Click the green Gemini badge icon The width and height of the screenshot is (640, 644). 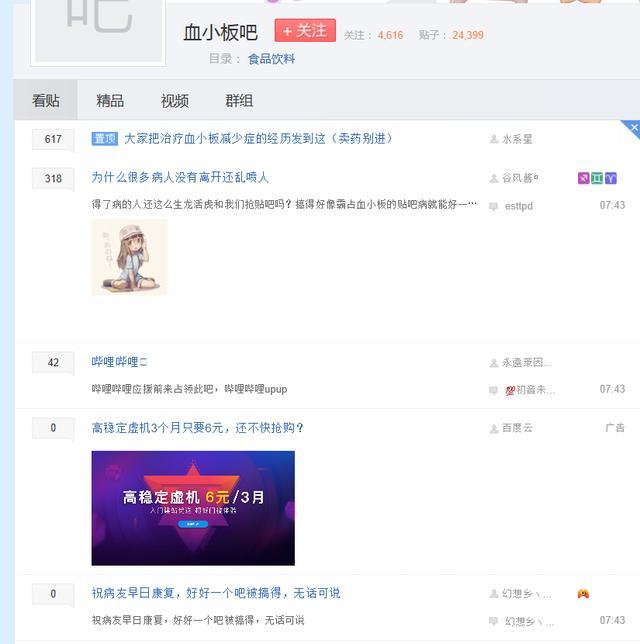[597, 178]
